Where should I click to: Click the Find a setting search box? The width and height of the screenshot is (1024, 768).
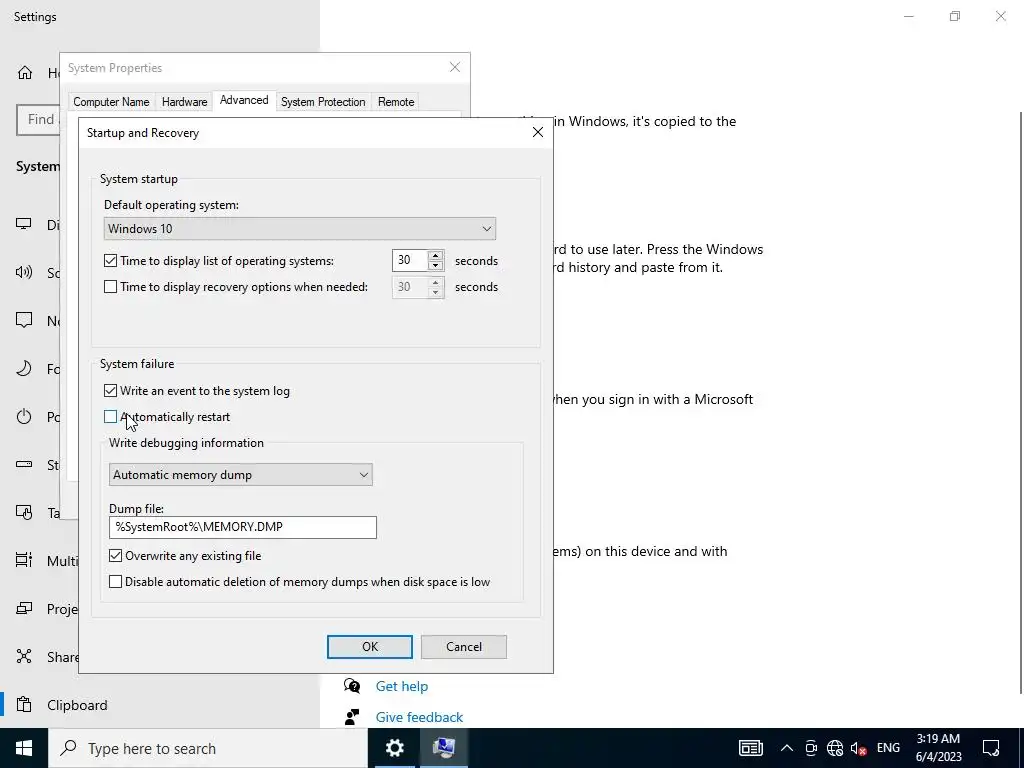pos(39,120)
